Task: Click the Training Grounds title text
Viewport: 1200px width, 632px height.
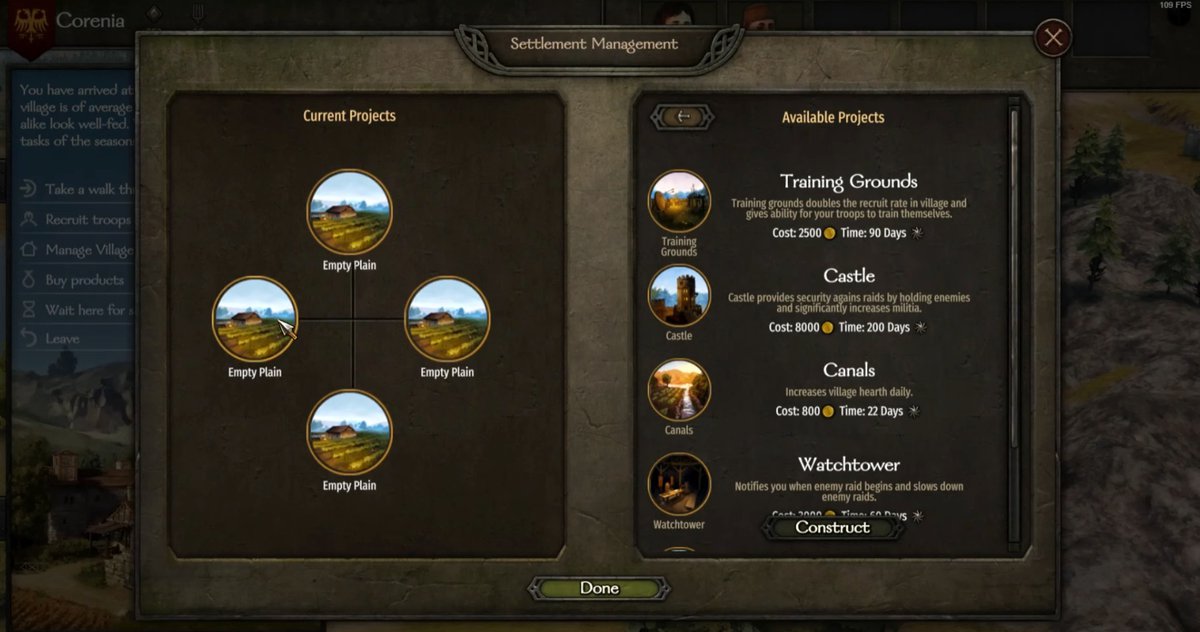Action: [x=849, y=181]
